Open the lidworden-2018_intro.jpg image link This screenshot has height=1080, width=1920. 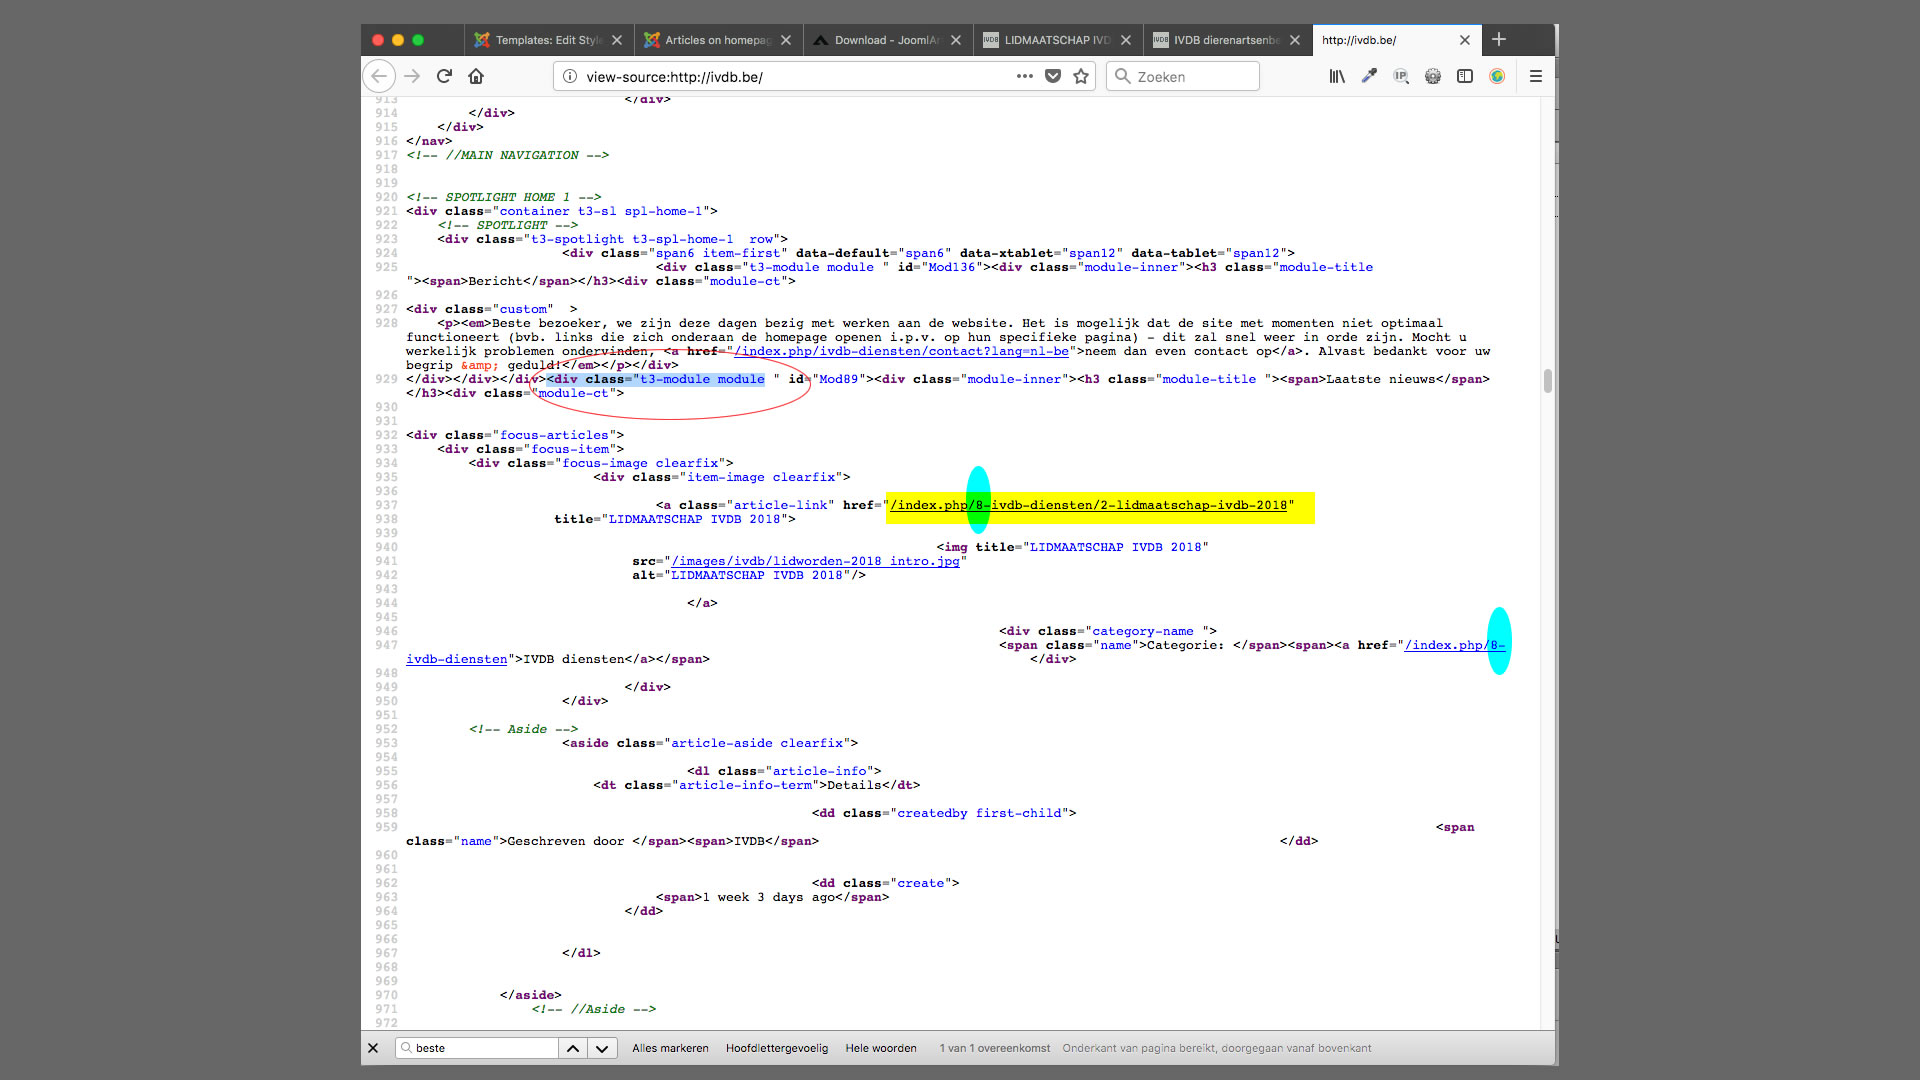(x=815, y=561)
